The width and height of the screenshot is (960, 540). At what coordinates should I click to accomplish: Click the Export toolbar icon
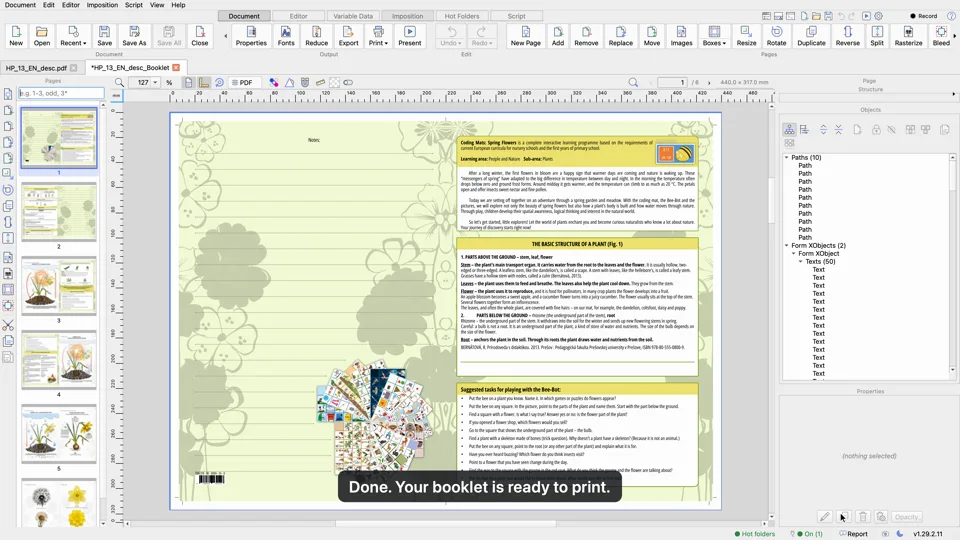(x=348, y=36)
